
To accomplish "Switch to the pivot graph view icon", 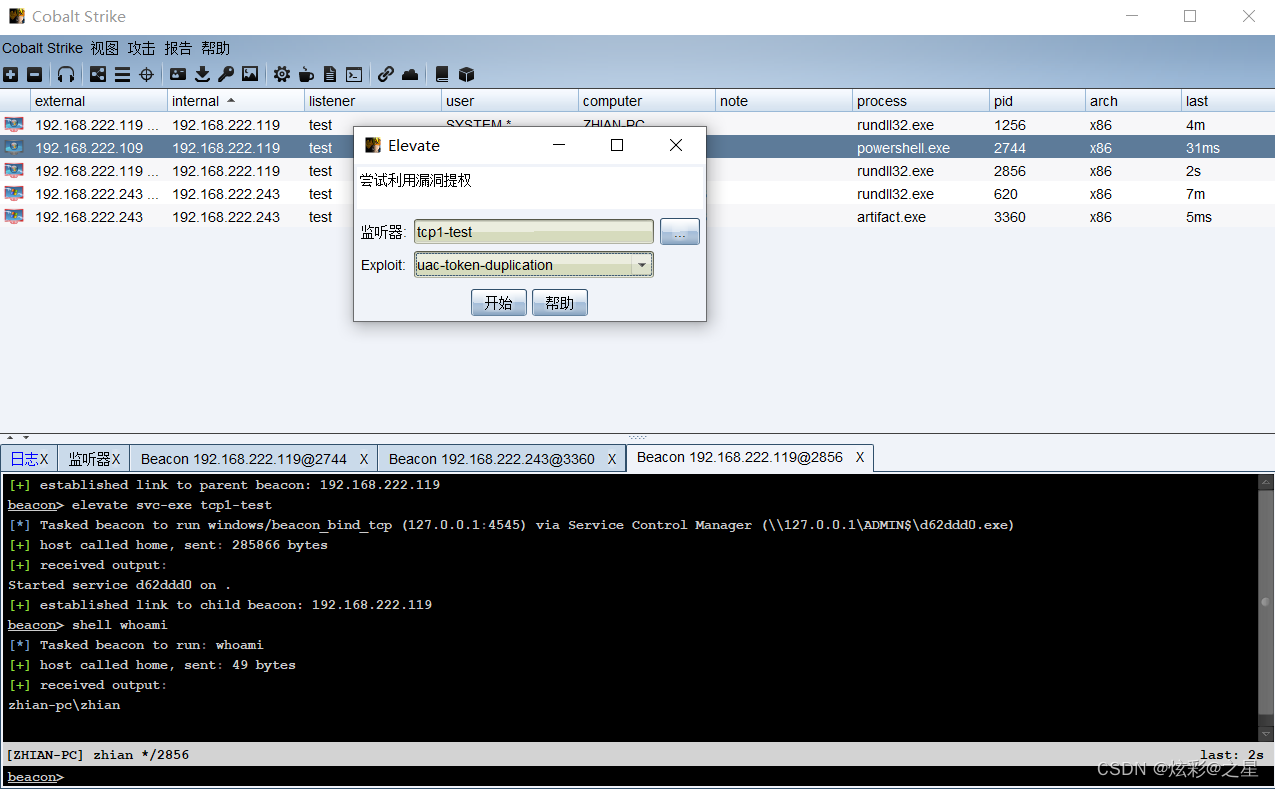I will click(x=98, y=74).
